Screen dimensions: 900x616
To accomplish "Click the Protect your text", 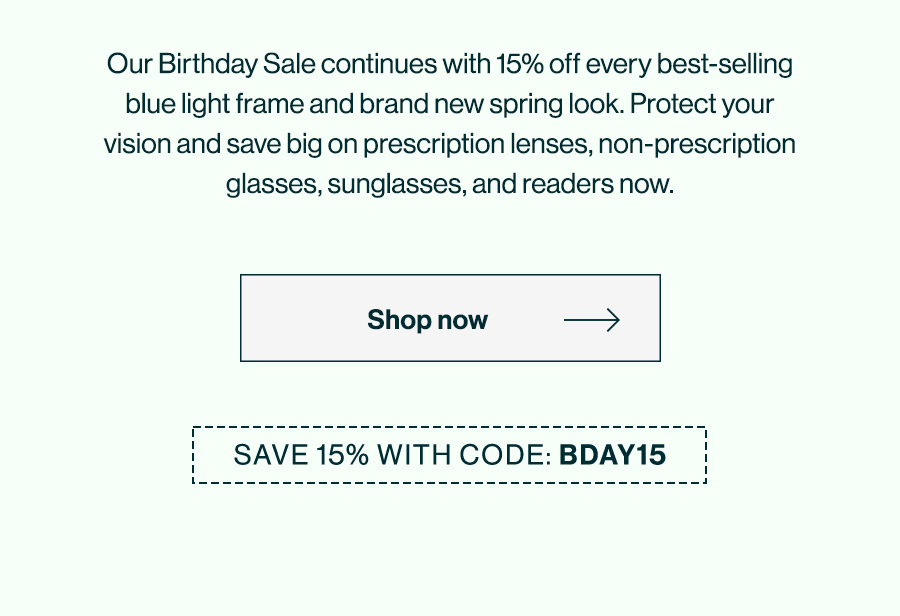I will point(702,104).
